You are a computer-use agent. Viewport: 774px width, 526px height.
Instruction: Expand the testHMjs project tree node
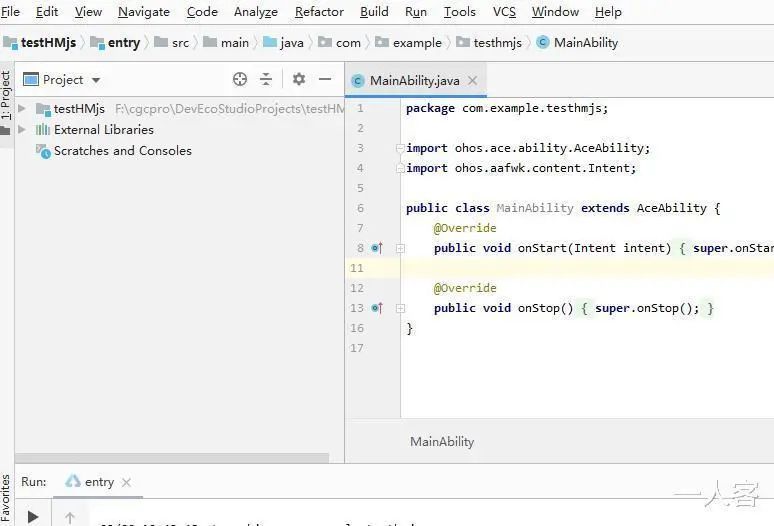coord(22,108)
